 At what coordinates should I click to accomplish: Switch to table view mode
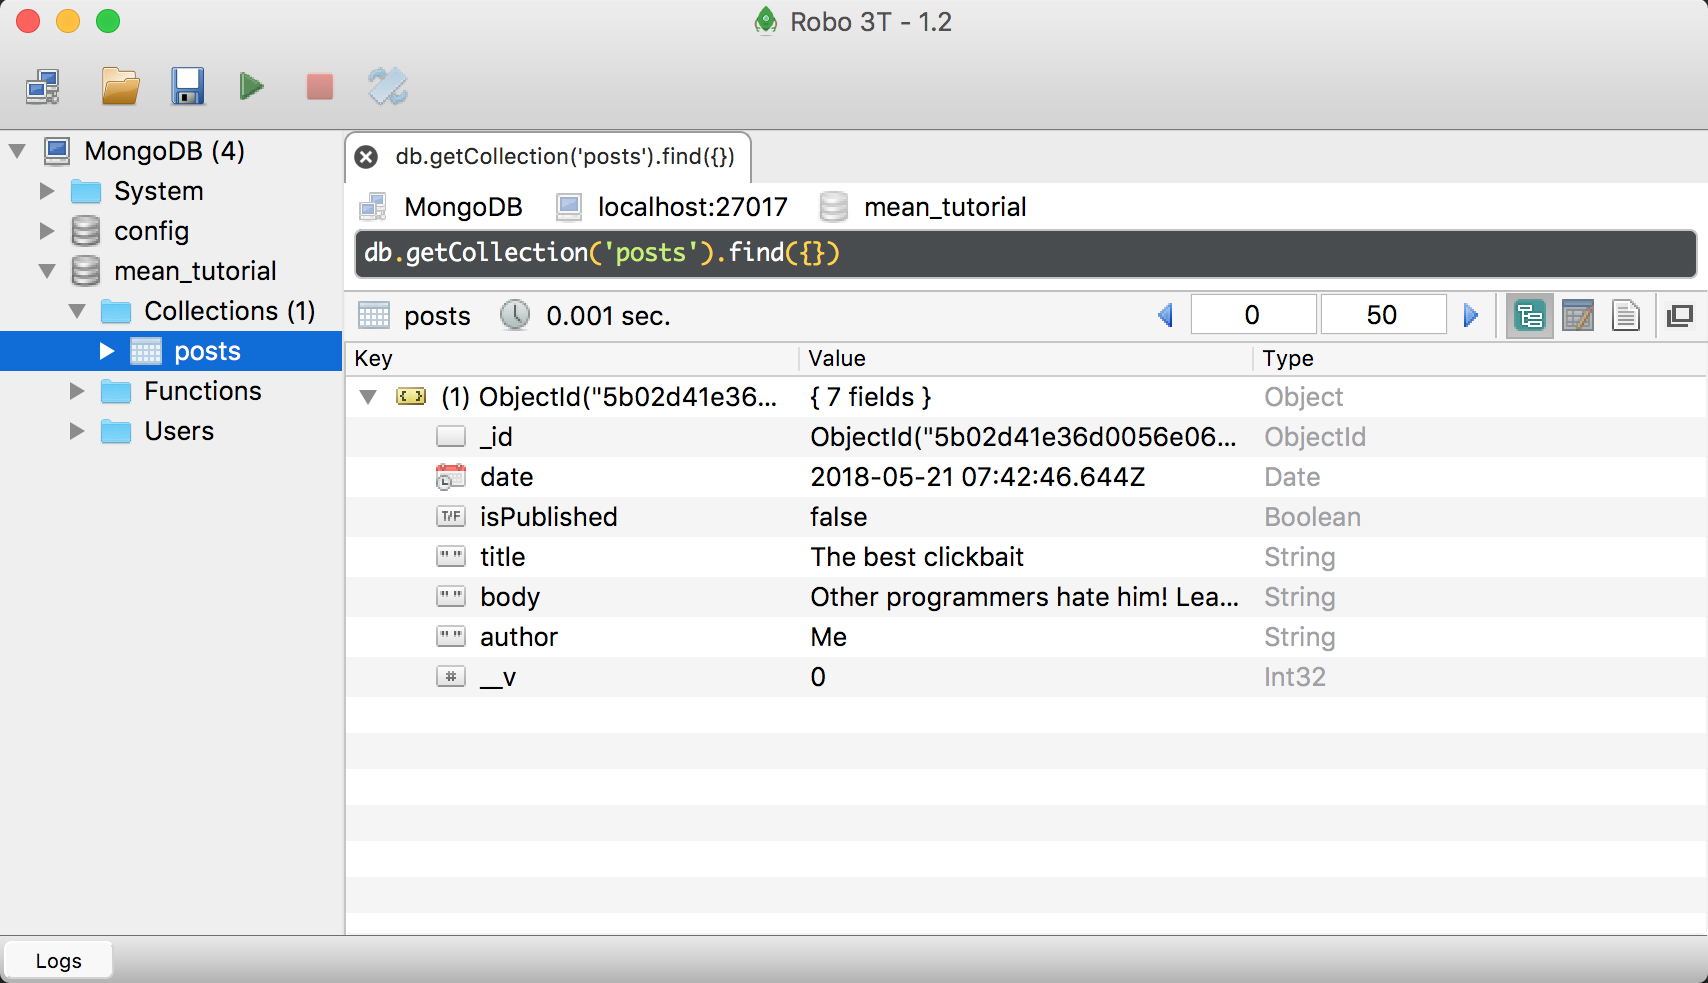(x=1578, y=316)
